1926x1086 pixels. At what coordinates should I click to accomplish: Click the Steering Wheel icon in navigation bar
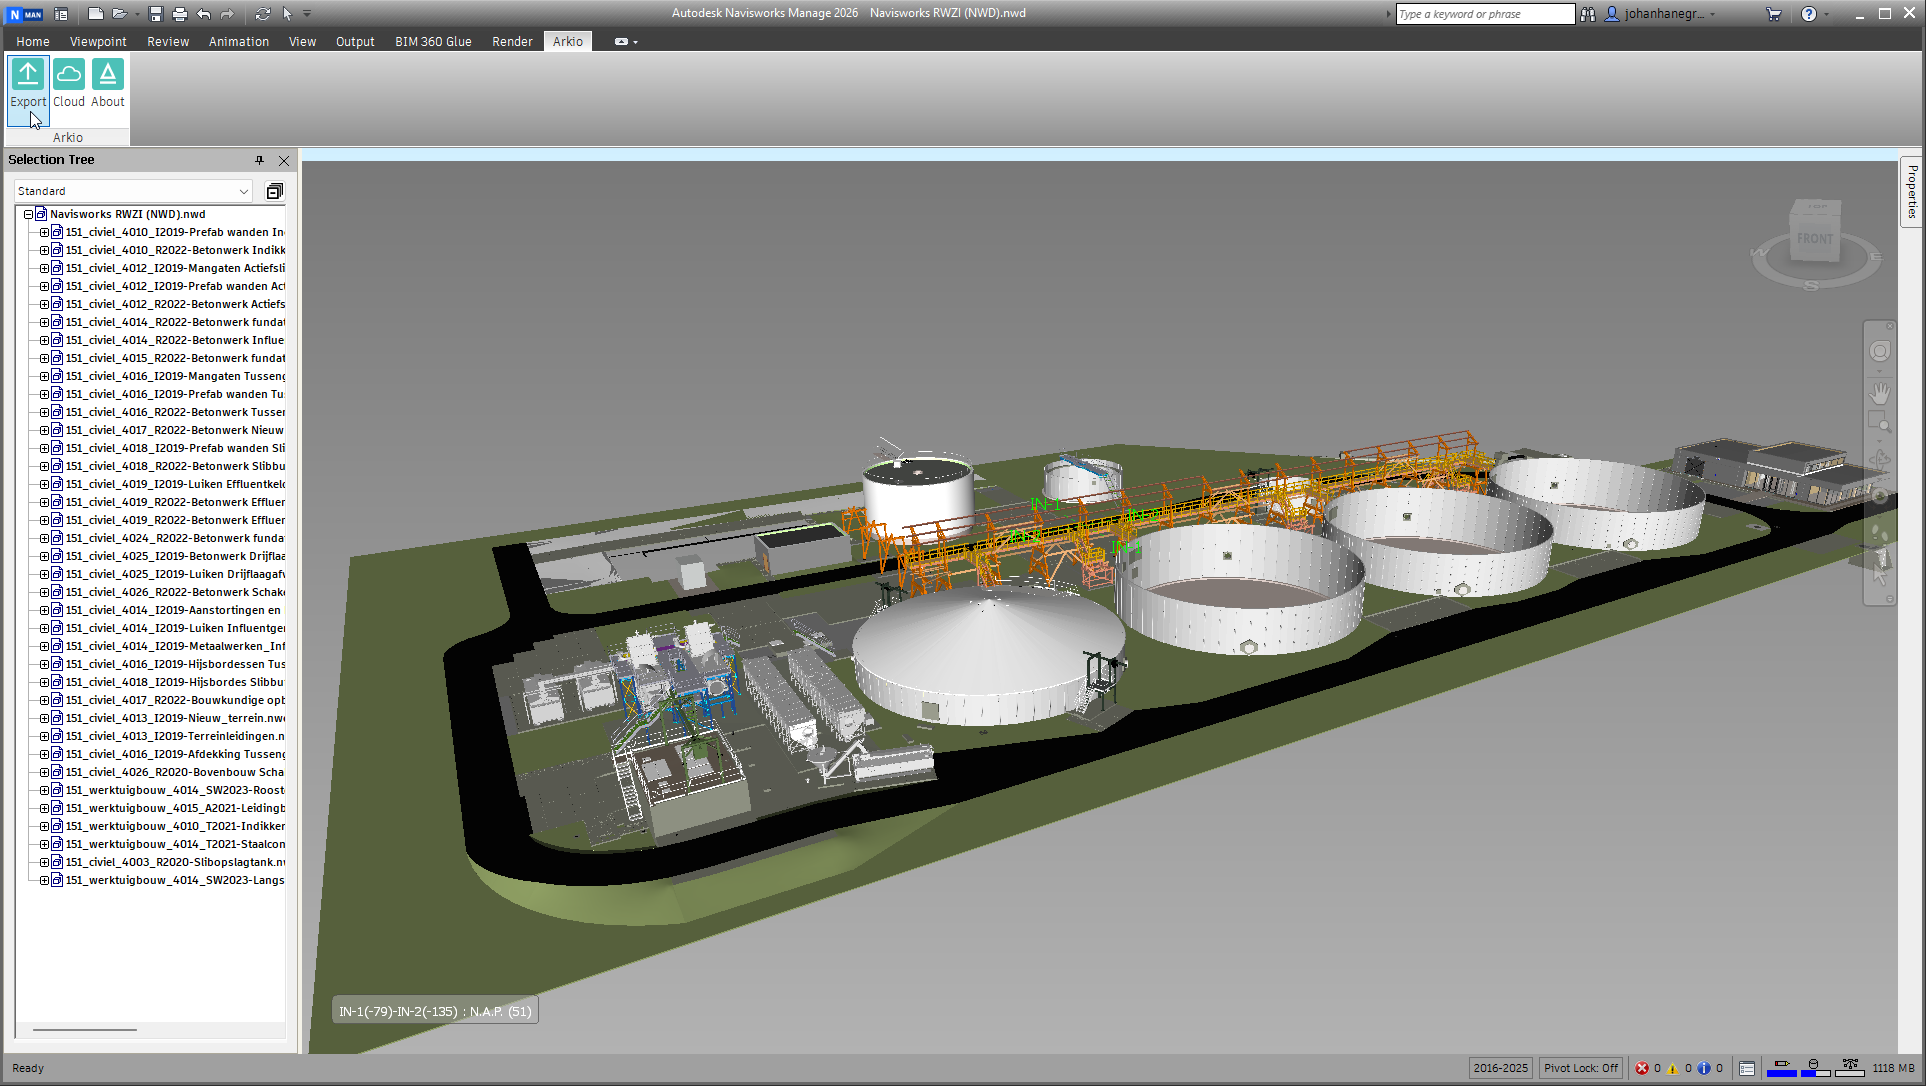(1880, 351)
